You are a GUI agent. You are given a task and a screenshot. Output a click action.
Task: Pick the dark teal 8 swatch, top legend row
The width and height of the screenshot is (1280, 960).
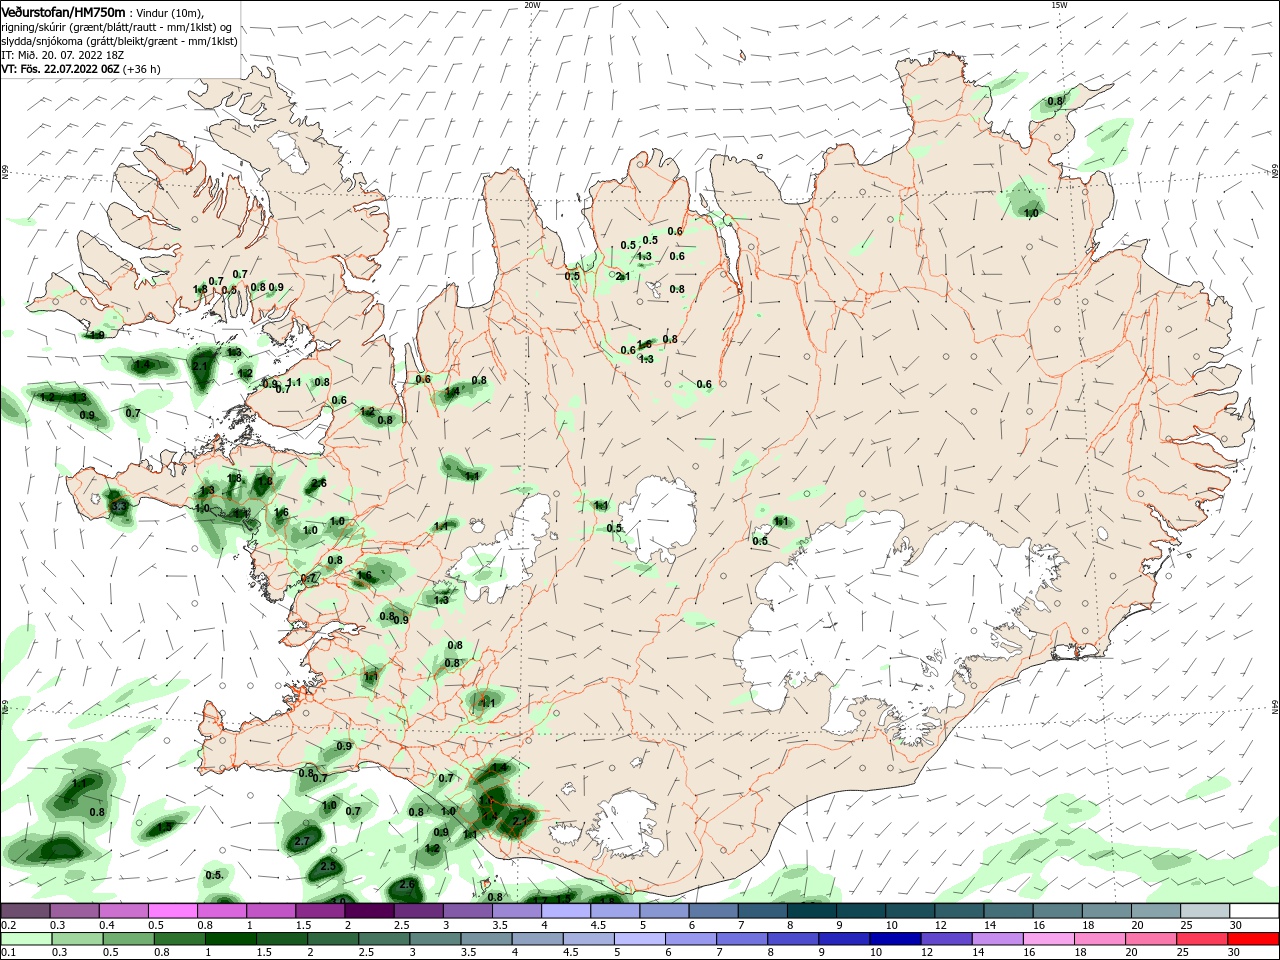pos(812,911)
